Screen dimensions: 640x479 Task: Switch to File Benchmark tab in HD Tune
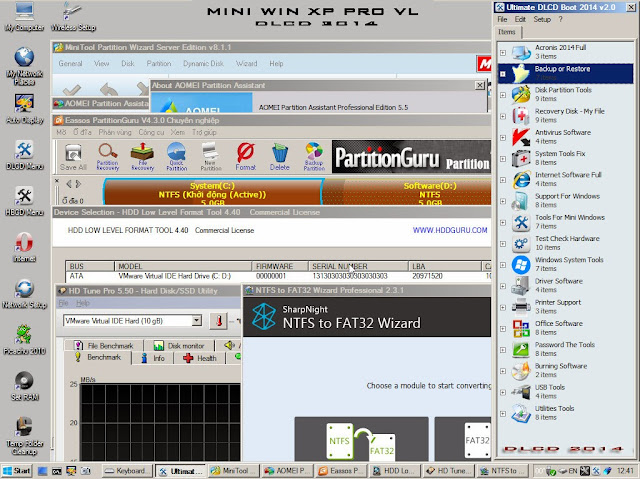104,346
